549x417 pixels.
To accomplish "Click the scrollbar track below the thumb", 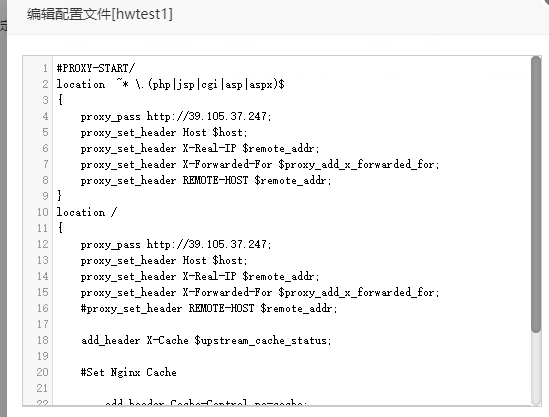I will tap(536, 369).
